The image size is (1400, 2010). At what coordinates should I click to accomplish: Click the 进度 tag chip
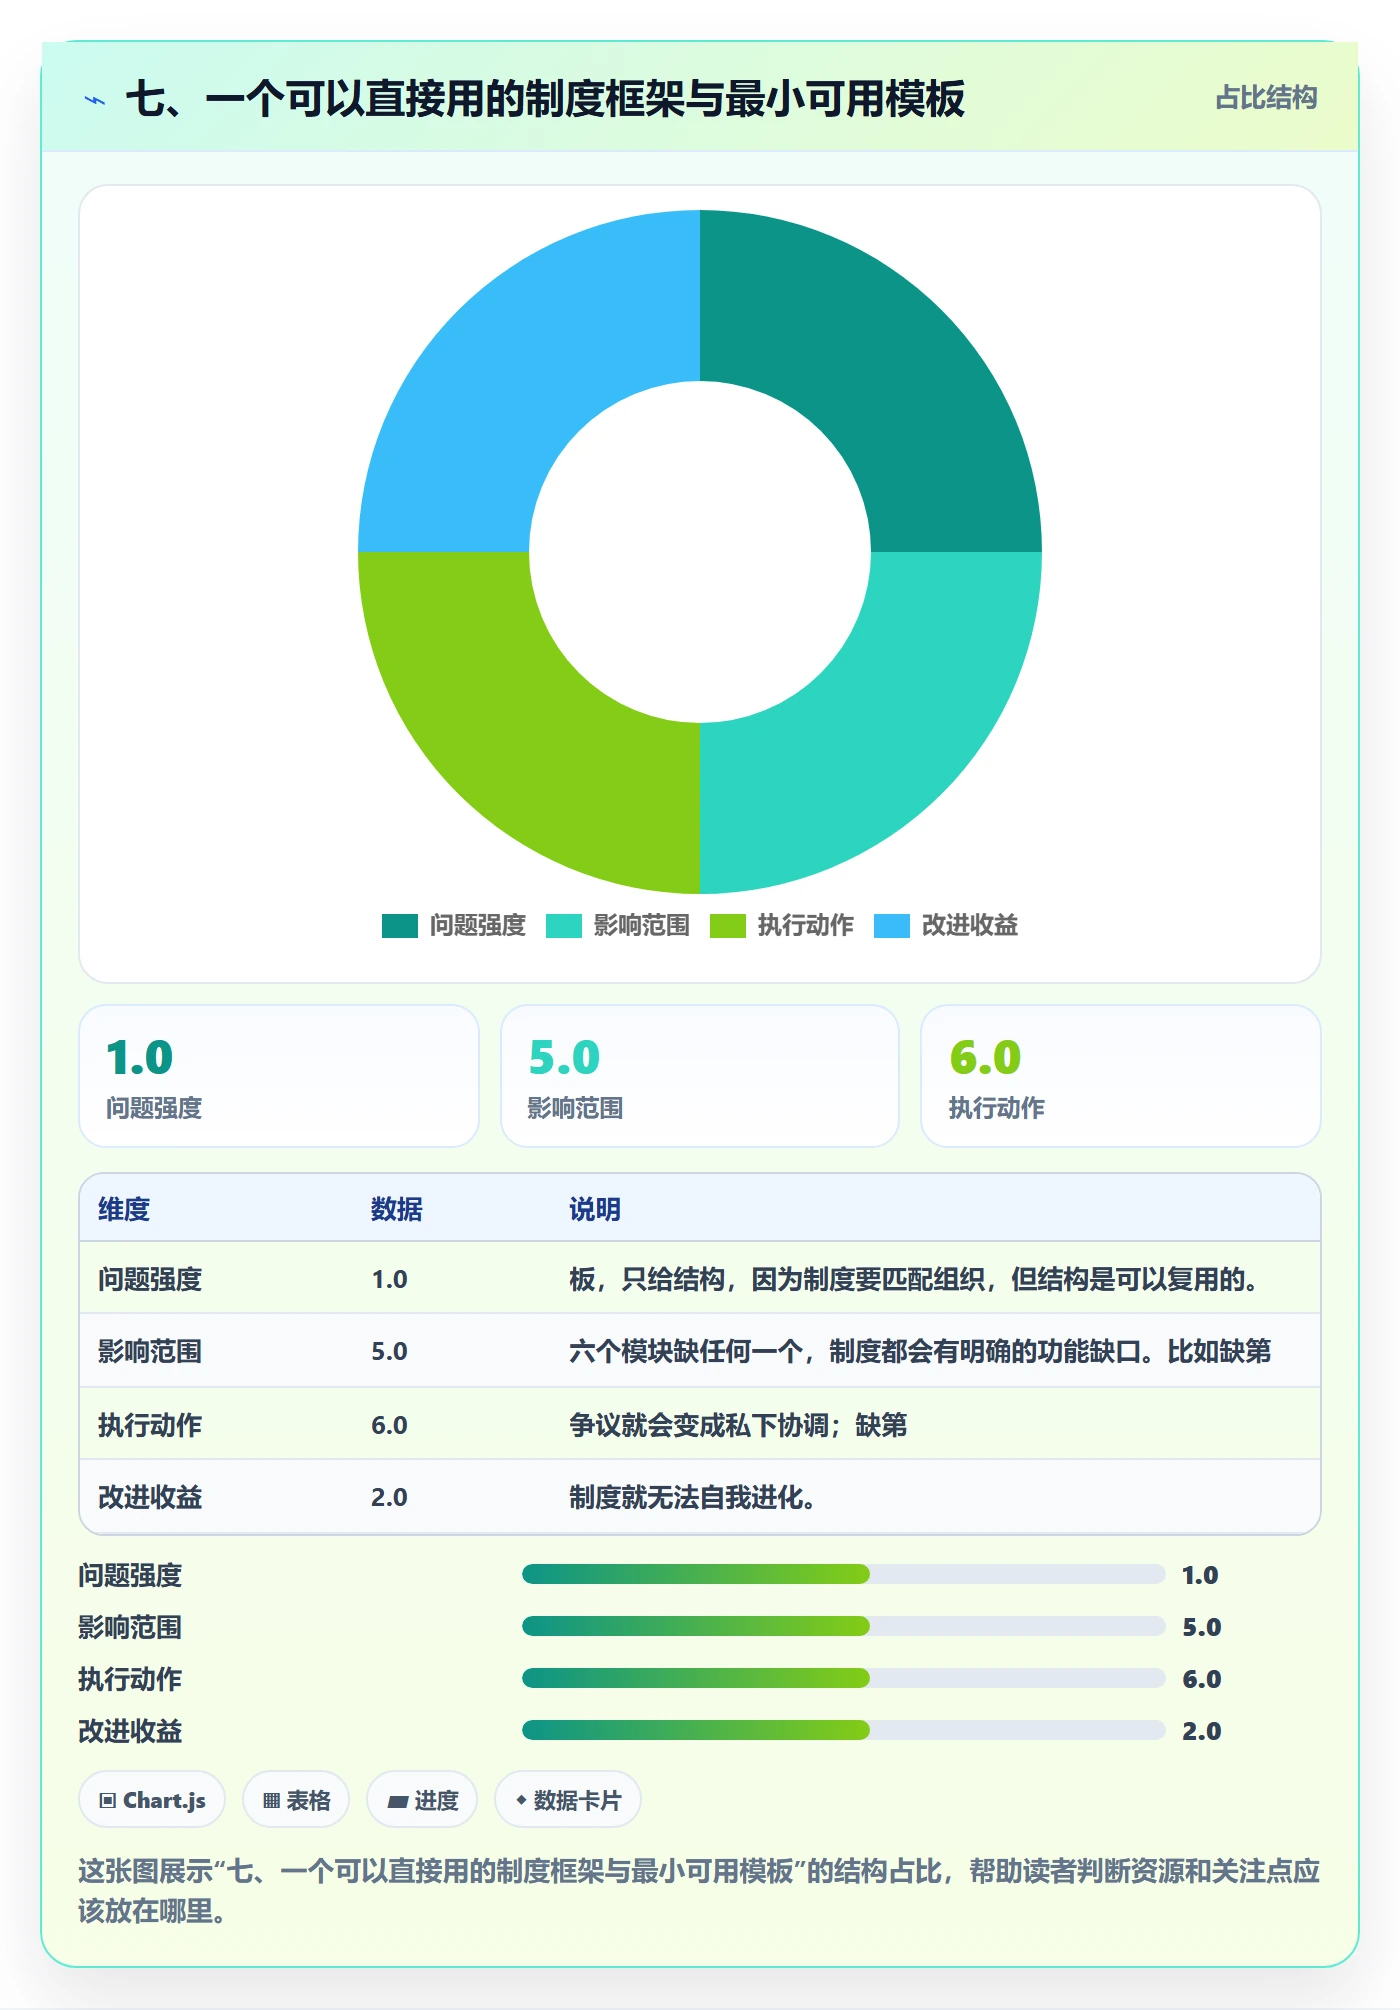tap(422, 1800)
